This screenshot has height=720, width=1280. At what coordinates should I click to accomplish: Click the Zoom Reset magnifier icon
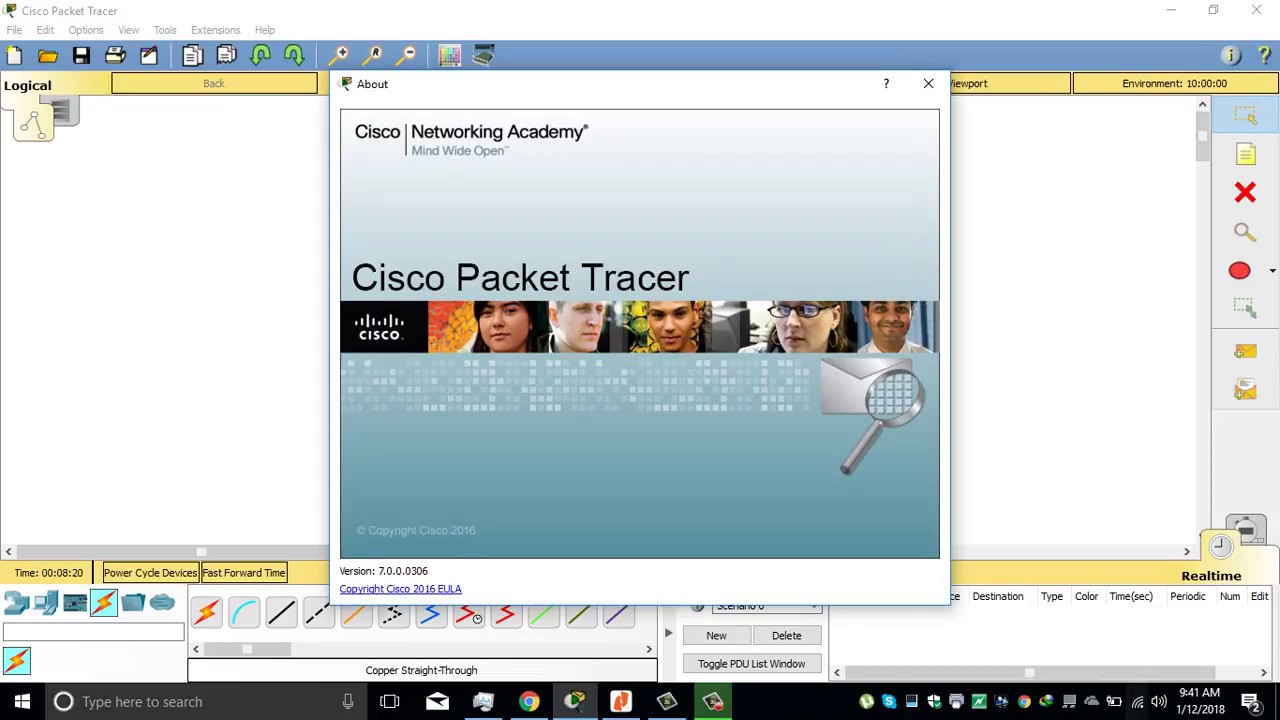(x=374, y=56)
